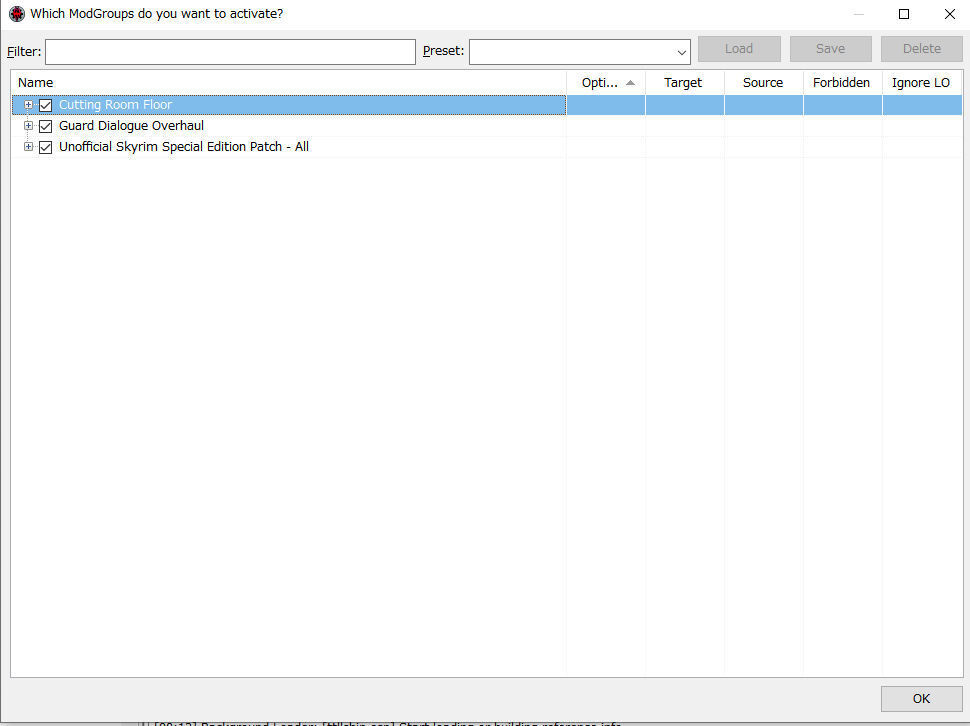
Task: Click the Forbidden column header
Action: (x=841, y=83)
